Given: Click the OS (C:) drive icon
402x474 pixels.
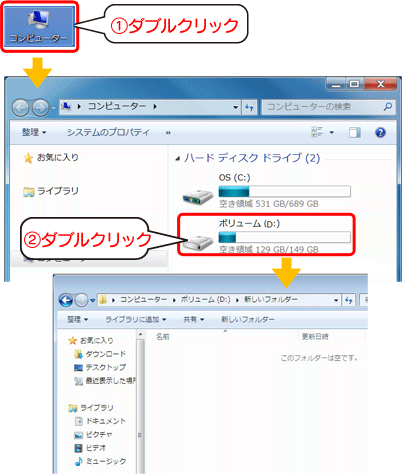Looking at the screenshot, I should click(198, 197).
